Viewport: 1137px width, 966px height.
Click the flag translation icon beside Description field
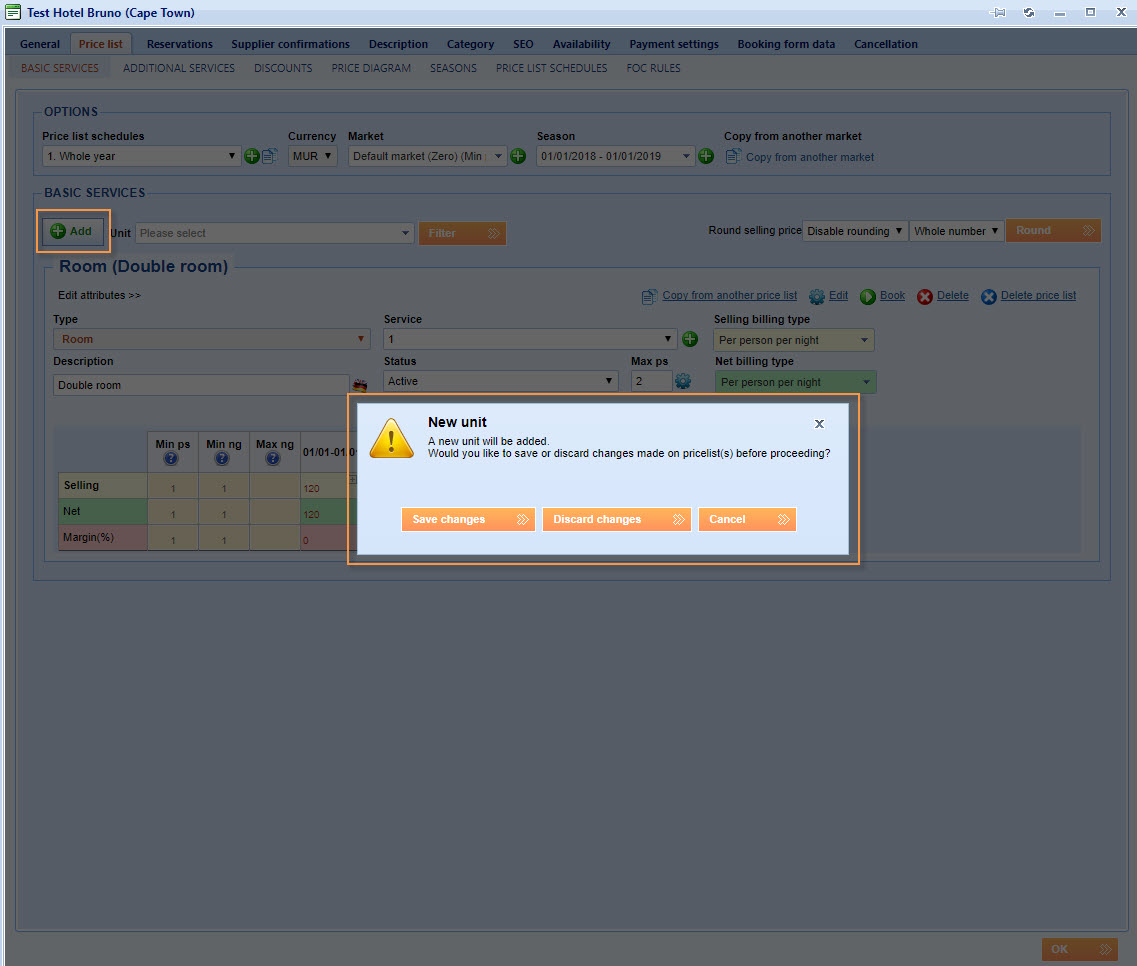[x=360, y=385]
